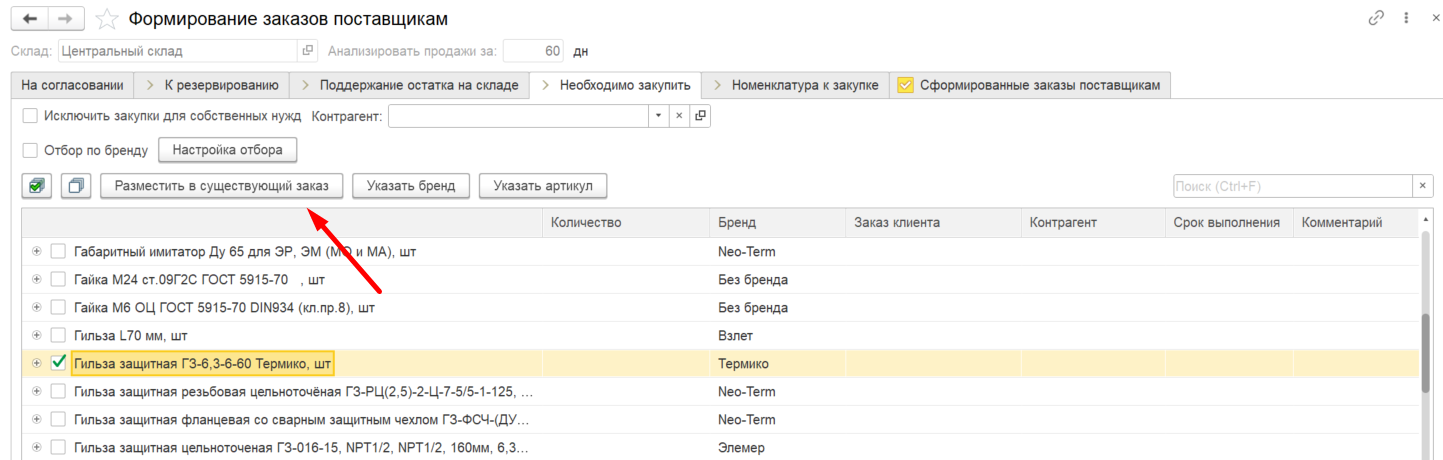Switch to 'На согласовании' tab
This screenshot has width=1443, height=460.
point(72,86)
